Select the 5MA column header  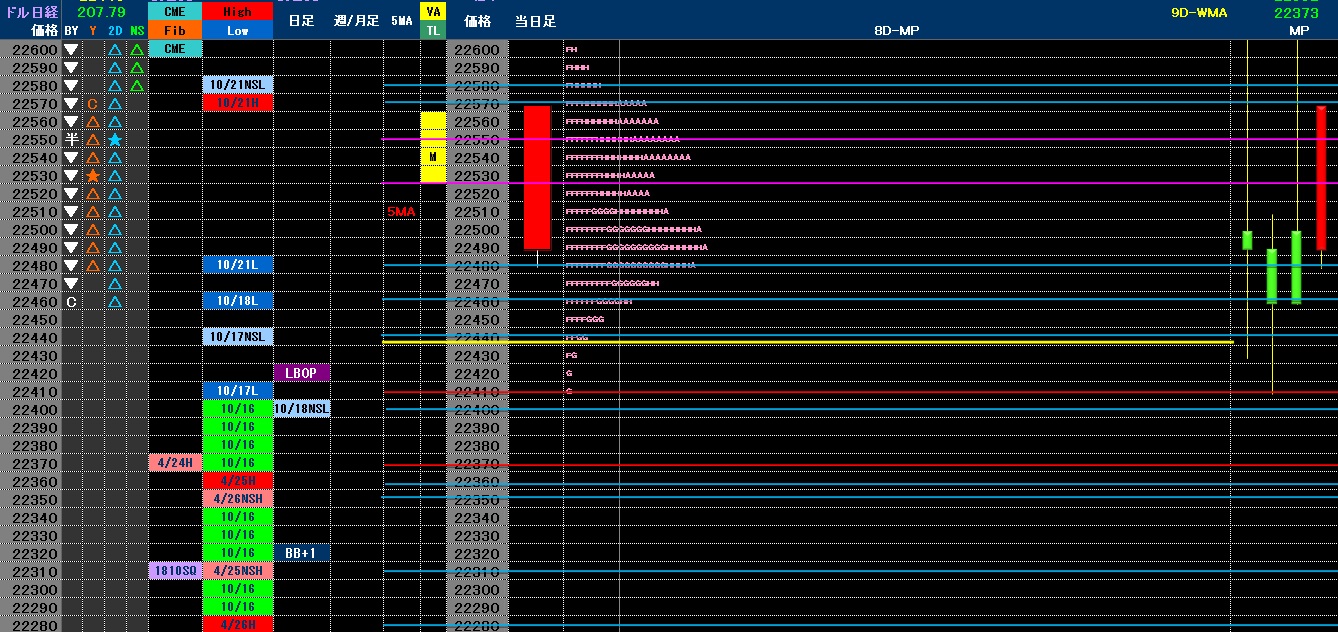401,21
